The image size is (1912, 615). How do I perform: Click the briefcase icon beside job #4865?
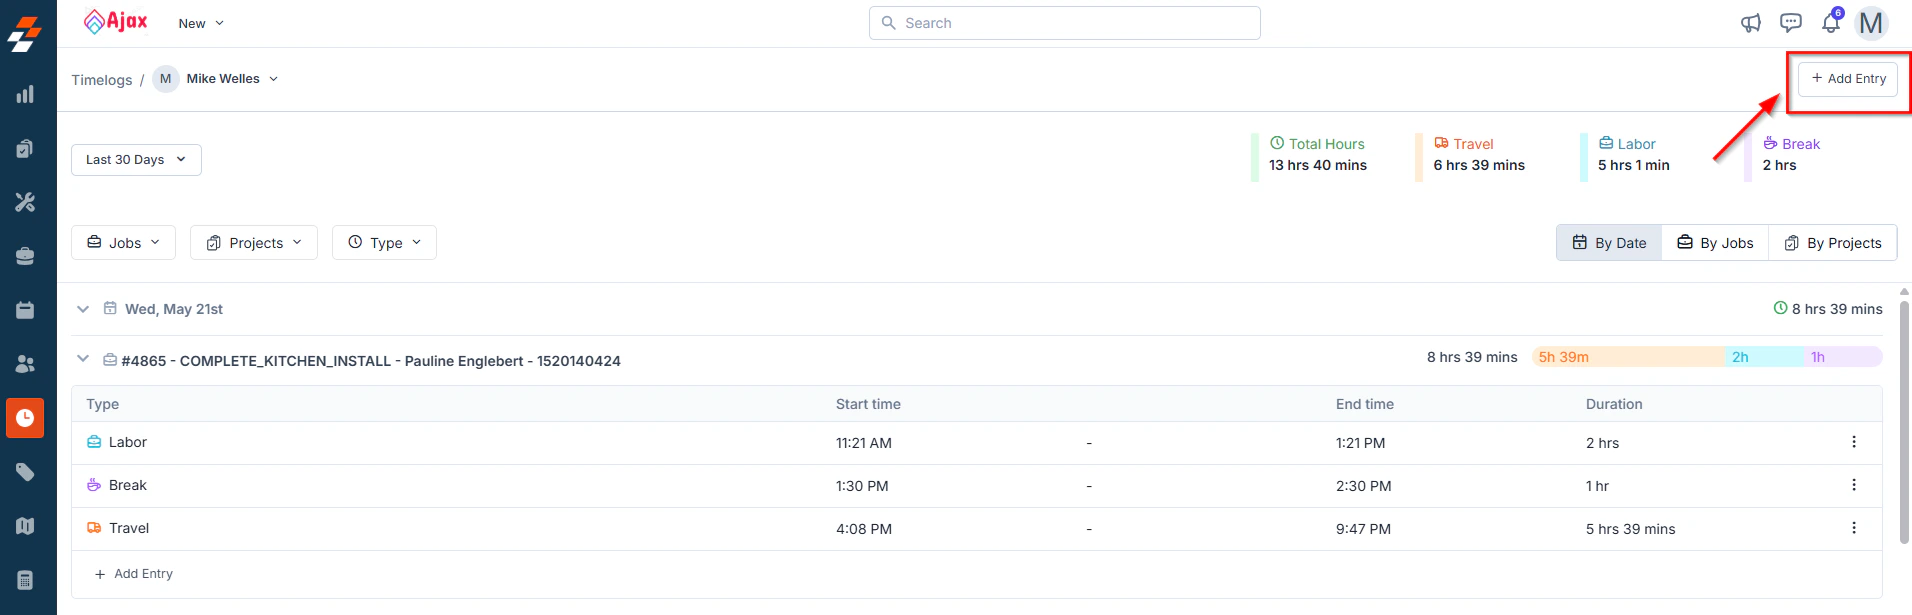click(110, 360)
